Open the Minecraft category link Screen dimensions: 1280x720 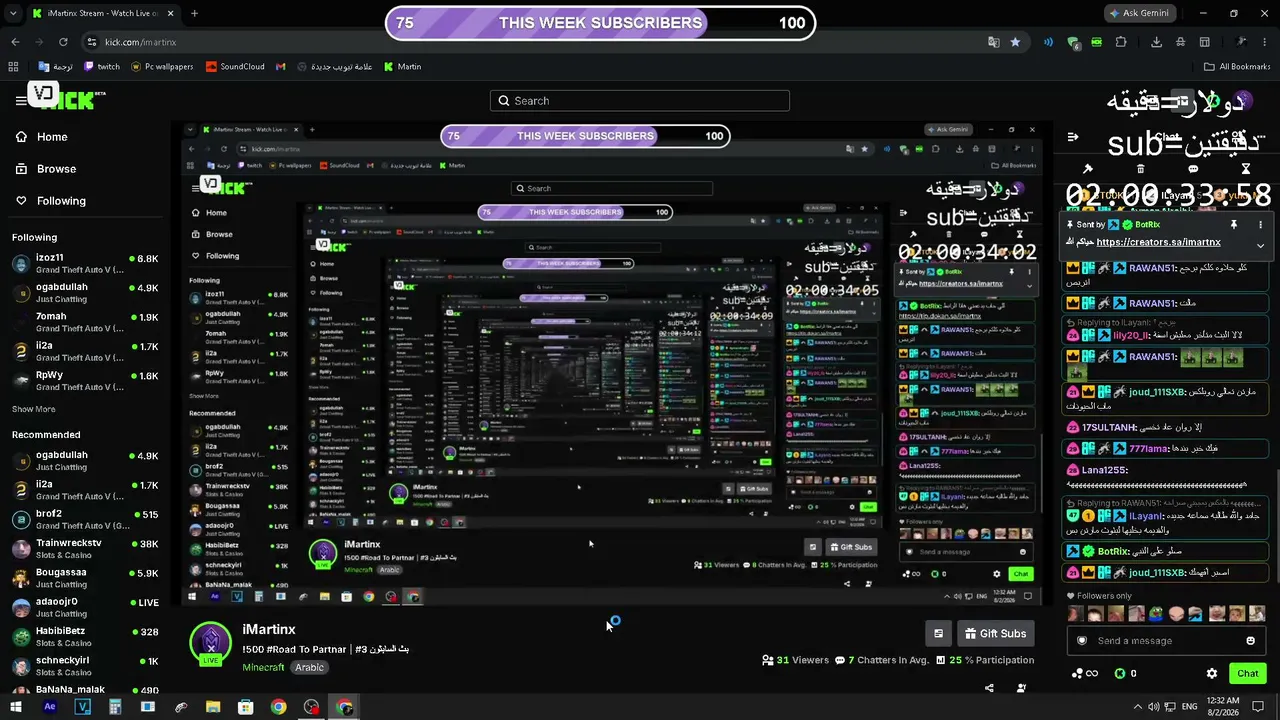pyautogui.click(x=263, y=668)
